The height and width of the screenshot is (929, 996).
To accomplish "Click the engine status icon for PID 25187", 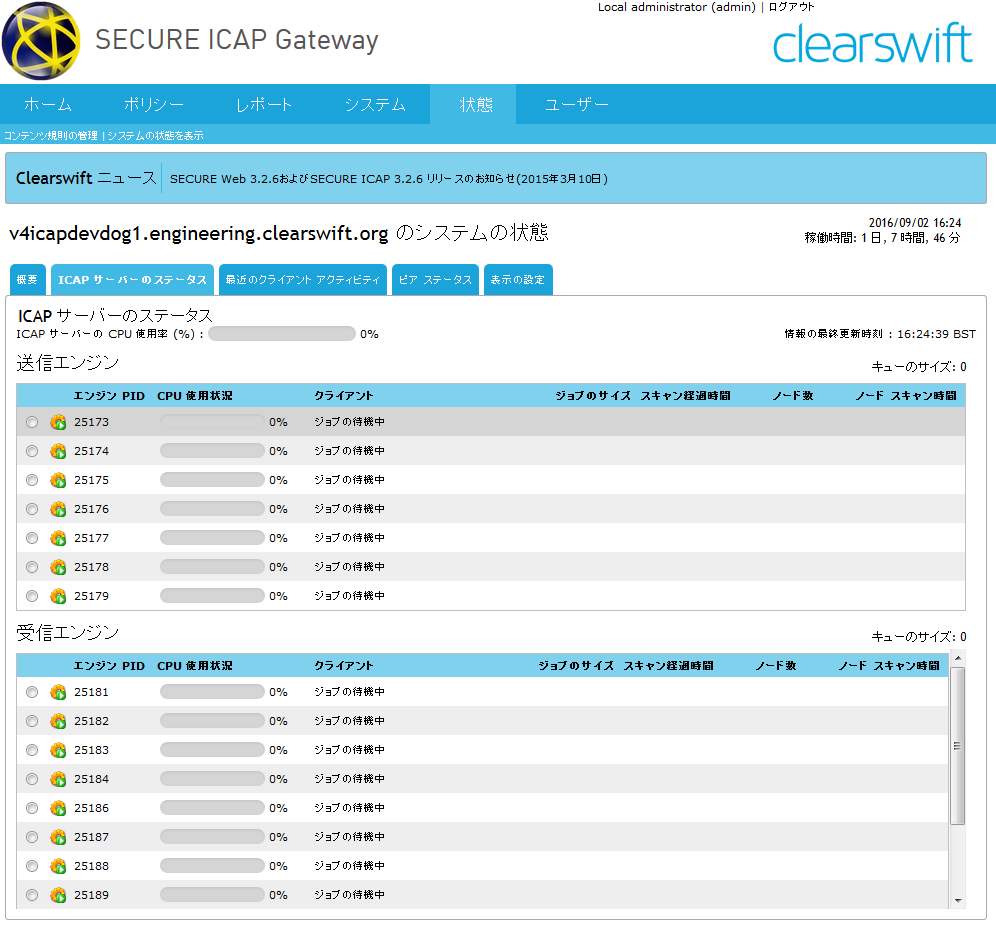I will point(58,837).
